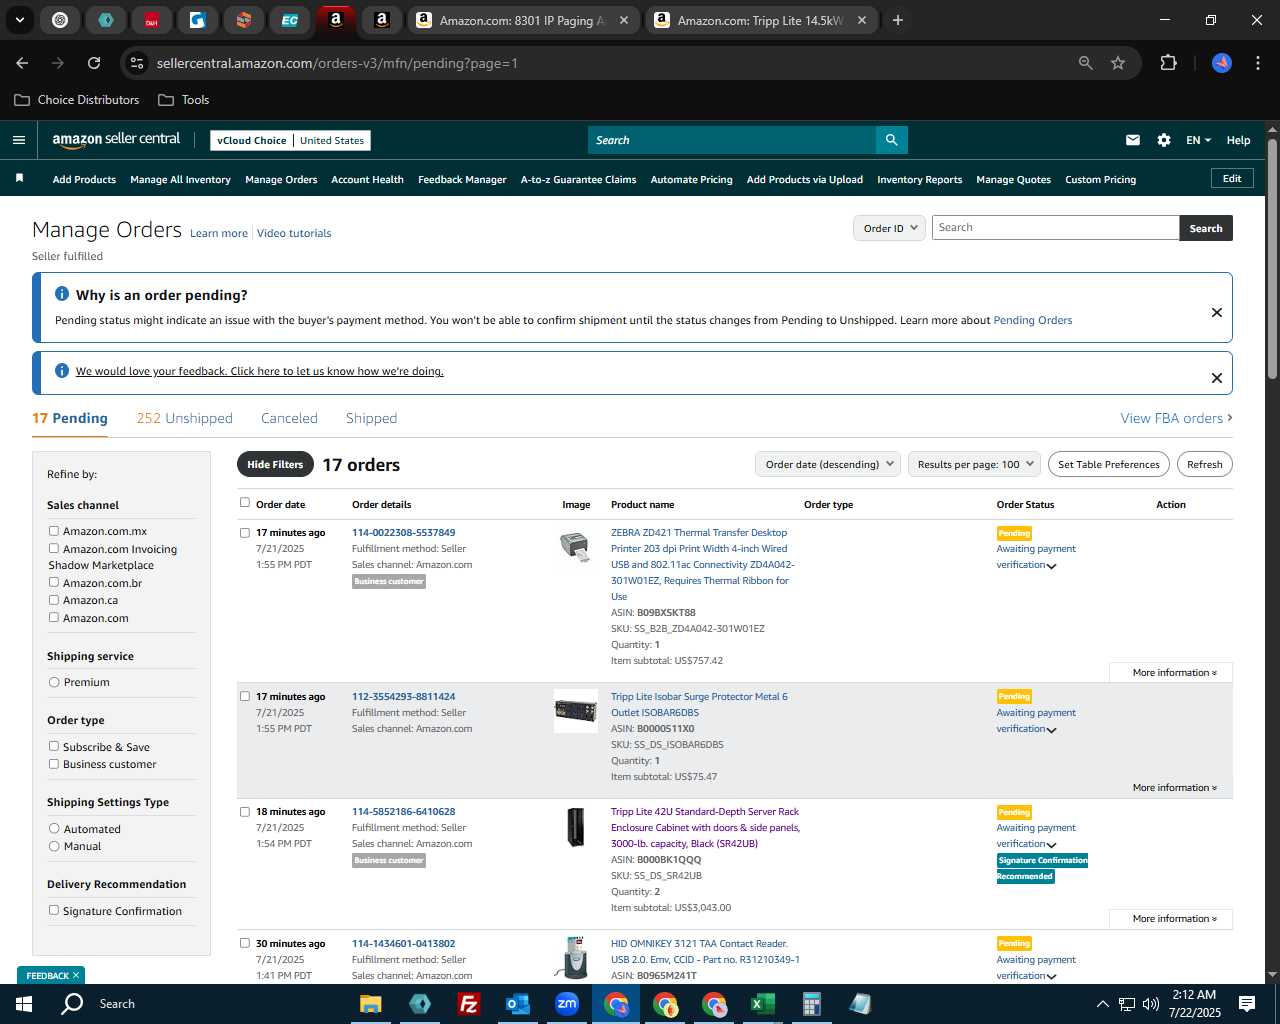The width and height of the screenshot is (1280, 1024).
Task: Open the Chrome profile avatar
Action: [1222, 63]
